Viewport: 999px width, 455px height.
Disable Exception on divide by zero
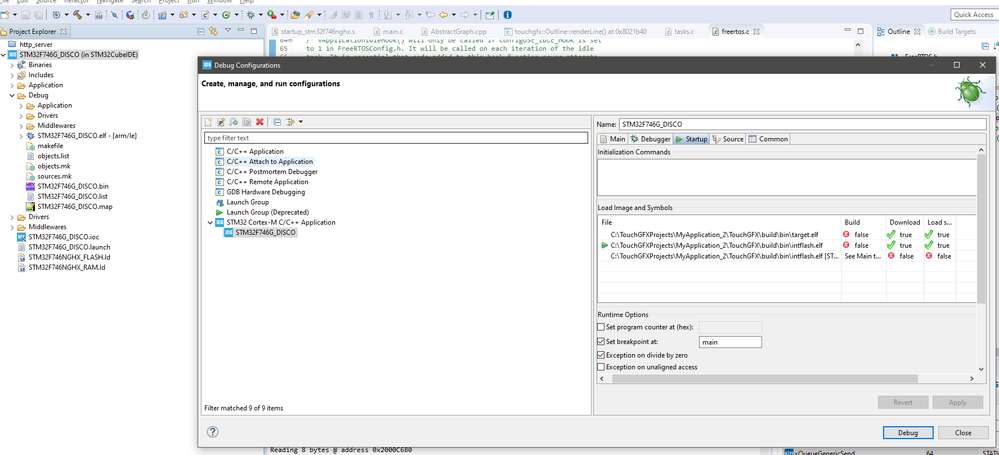coord(600,355)
